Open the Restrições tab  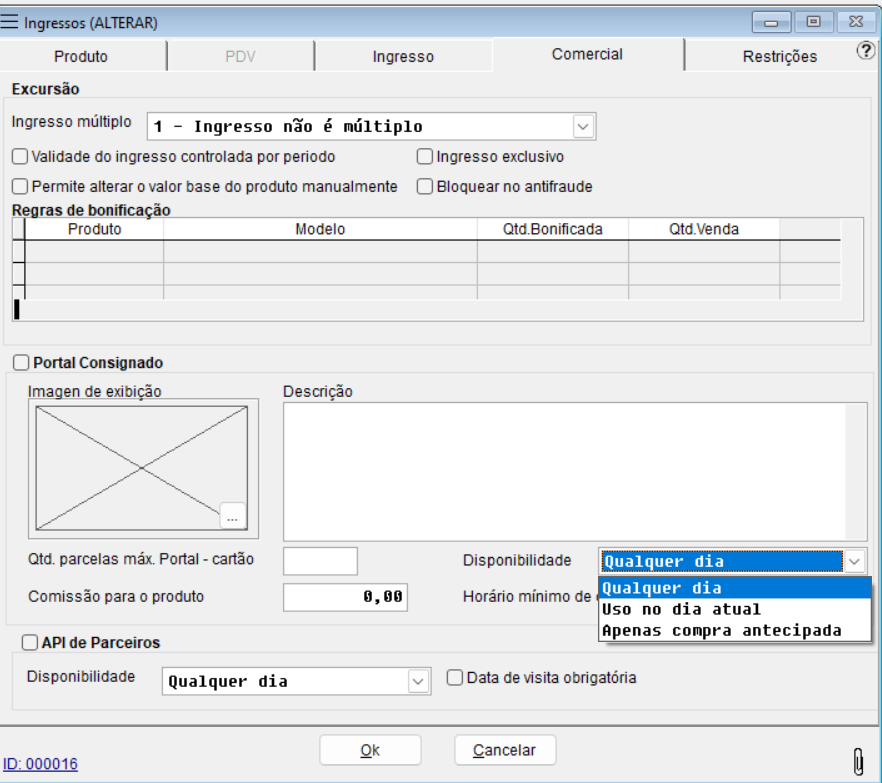(779, 57)
